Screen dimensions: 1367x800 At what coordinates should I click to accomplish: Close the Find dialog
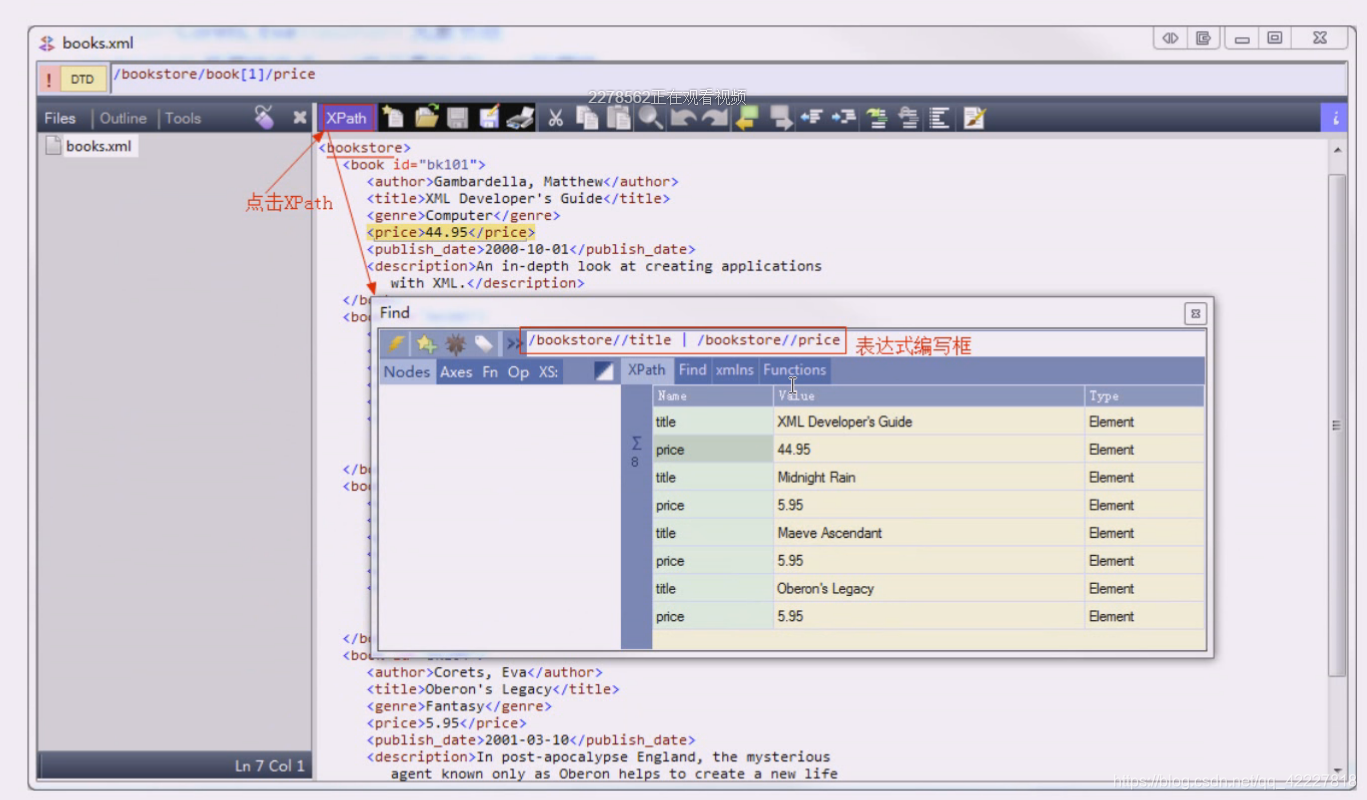[1195, 314]
